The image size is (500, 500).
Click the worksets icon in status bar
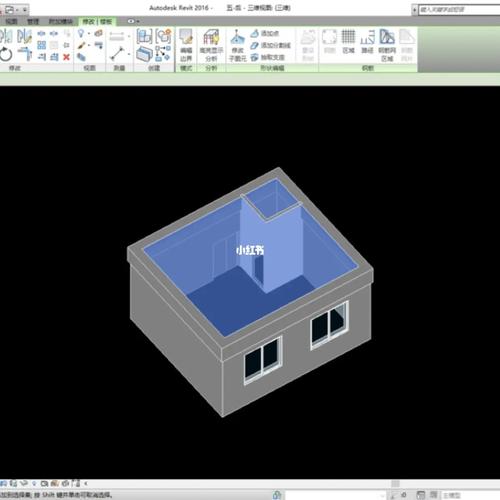tap(276, 495)
